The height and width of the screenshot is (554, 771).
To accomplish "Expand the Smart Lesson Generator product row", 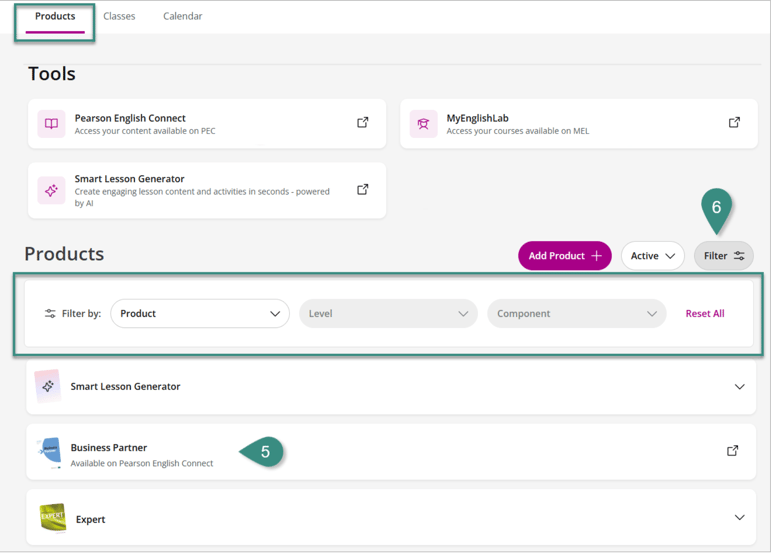I will pos(739,387).
